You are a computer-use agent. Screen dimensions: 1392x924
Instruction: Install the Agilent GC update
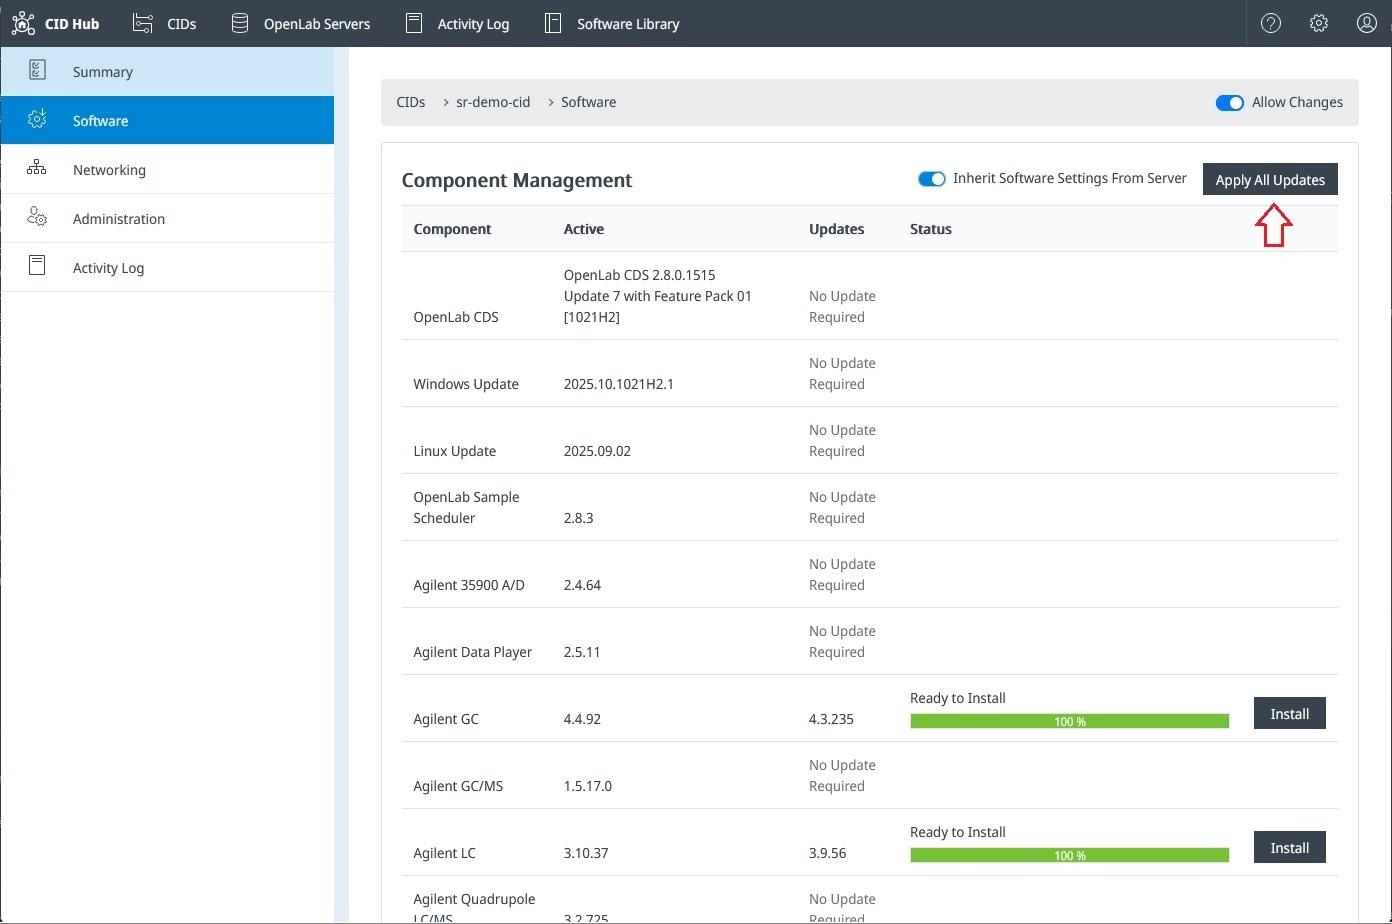coord(1290,714)
